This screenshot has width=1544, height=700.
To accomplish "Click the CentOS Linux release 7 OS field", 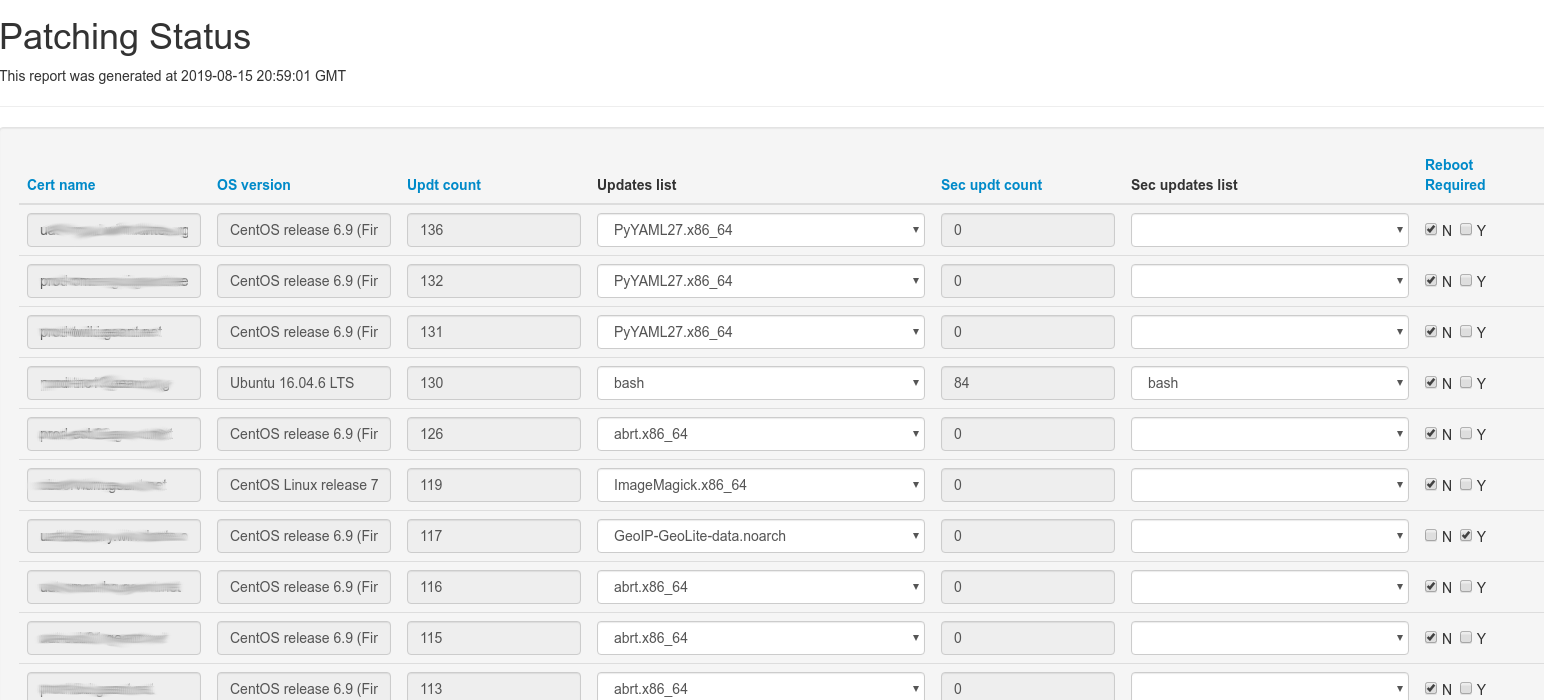I will (x=304, y=485).
